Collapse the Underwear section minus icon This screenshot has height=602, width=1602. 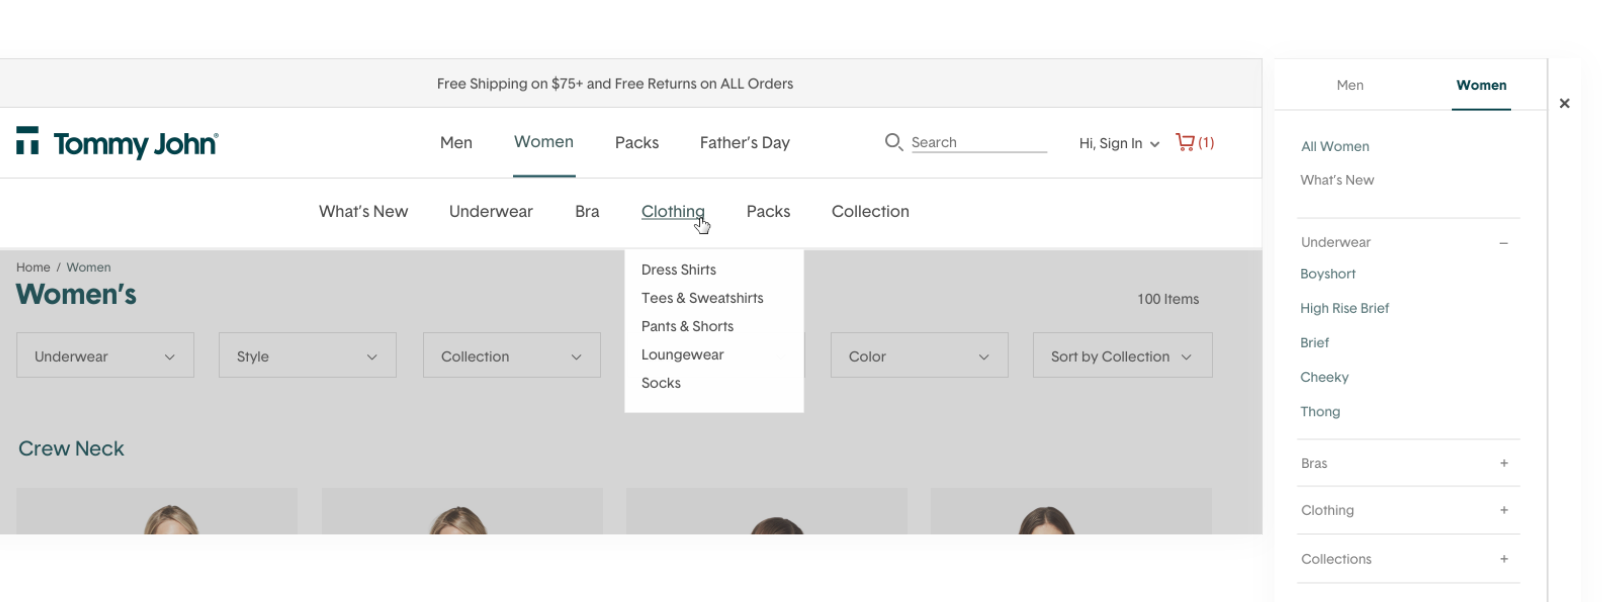(x=1503, y=243)
